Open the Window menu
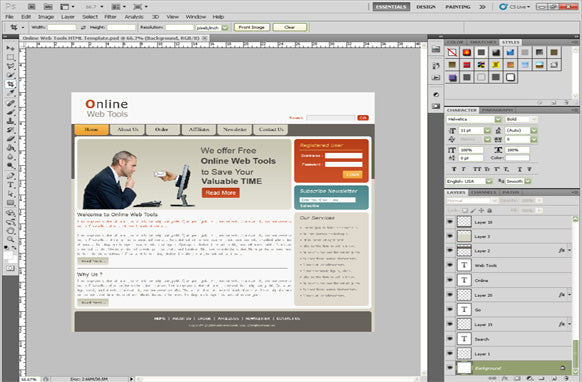Screen dimensions: 582x382 click(x=196, y=17)
